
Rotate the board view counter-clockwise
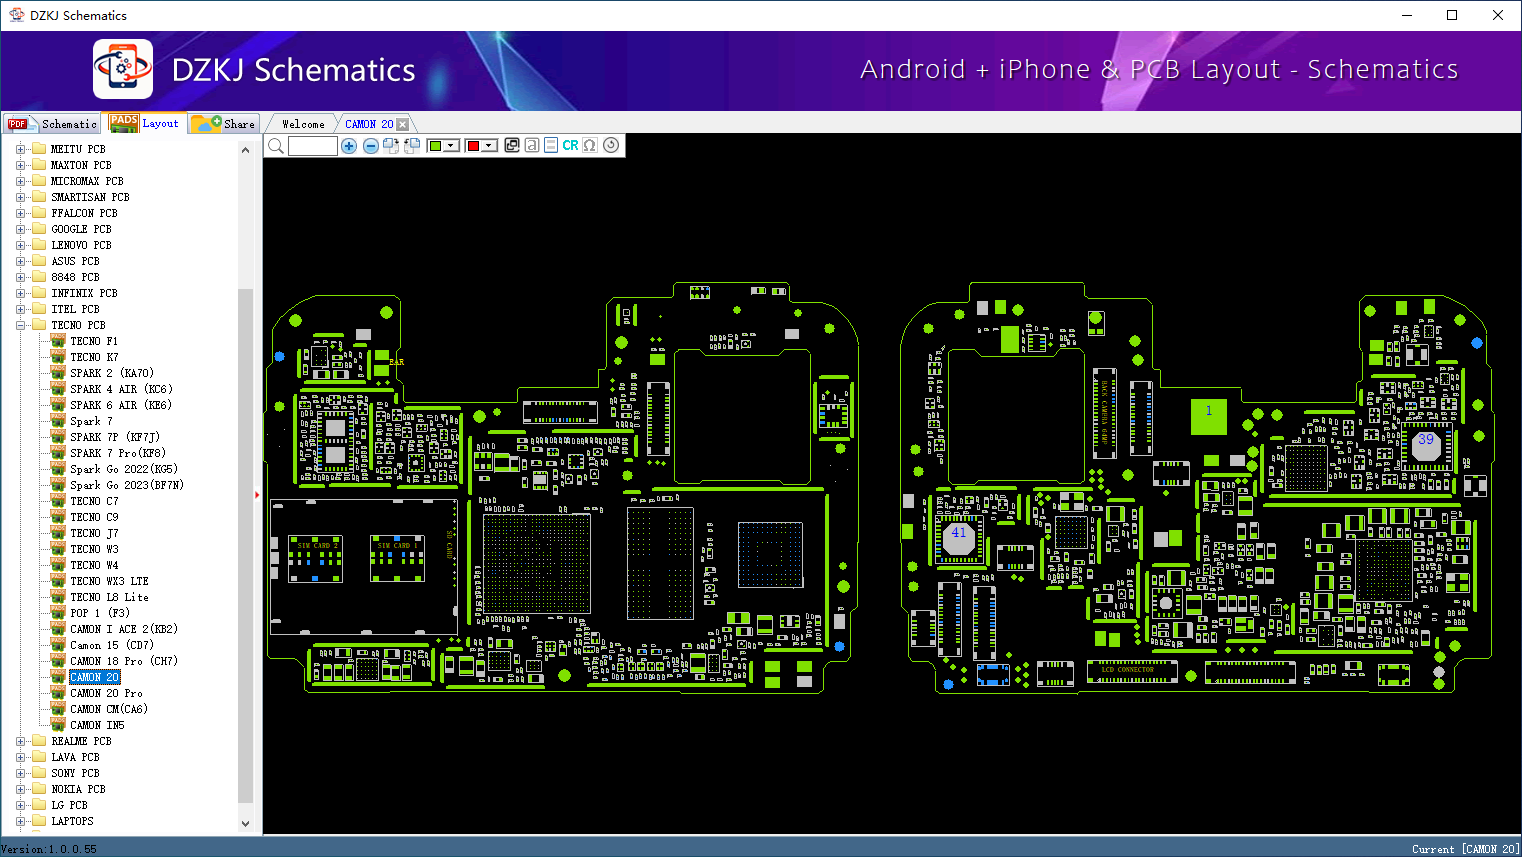(412, 146)
